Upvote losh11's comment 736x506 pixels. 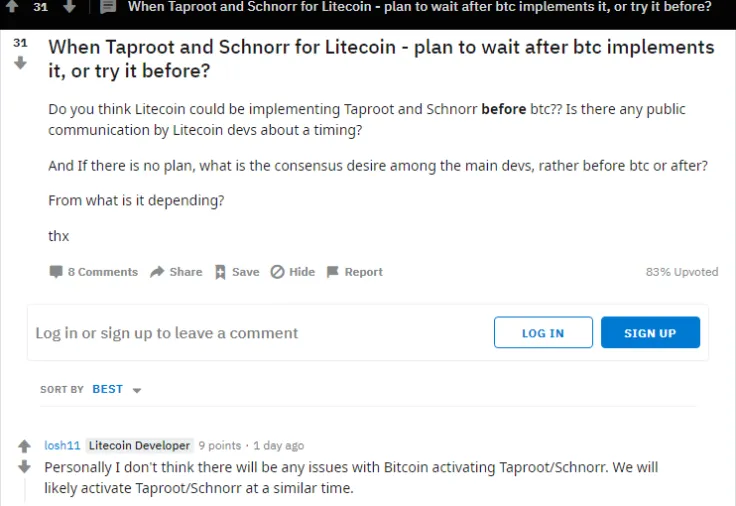pyautogui.click(x=25, y=447)
